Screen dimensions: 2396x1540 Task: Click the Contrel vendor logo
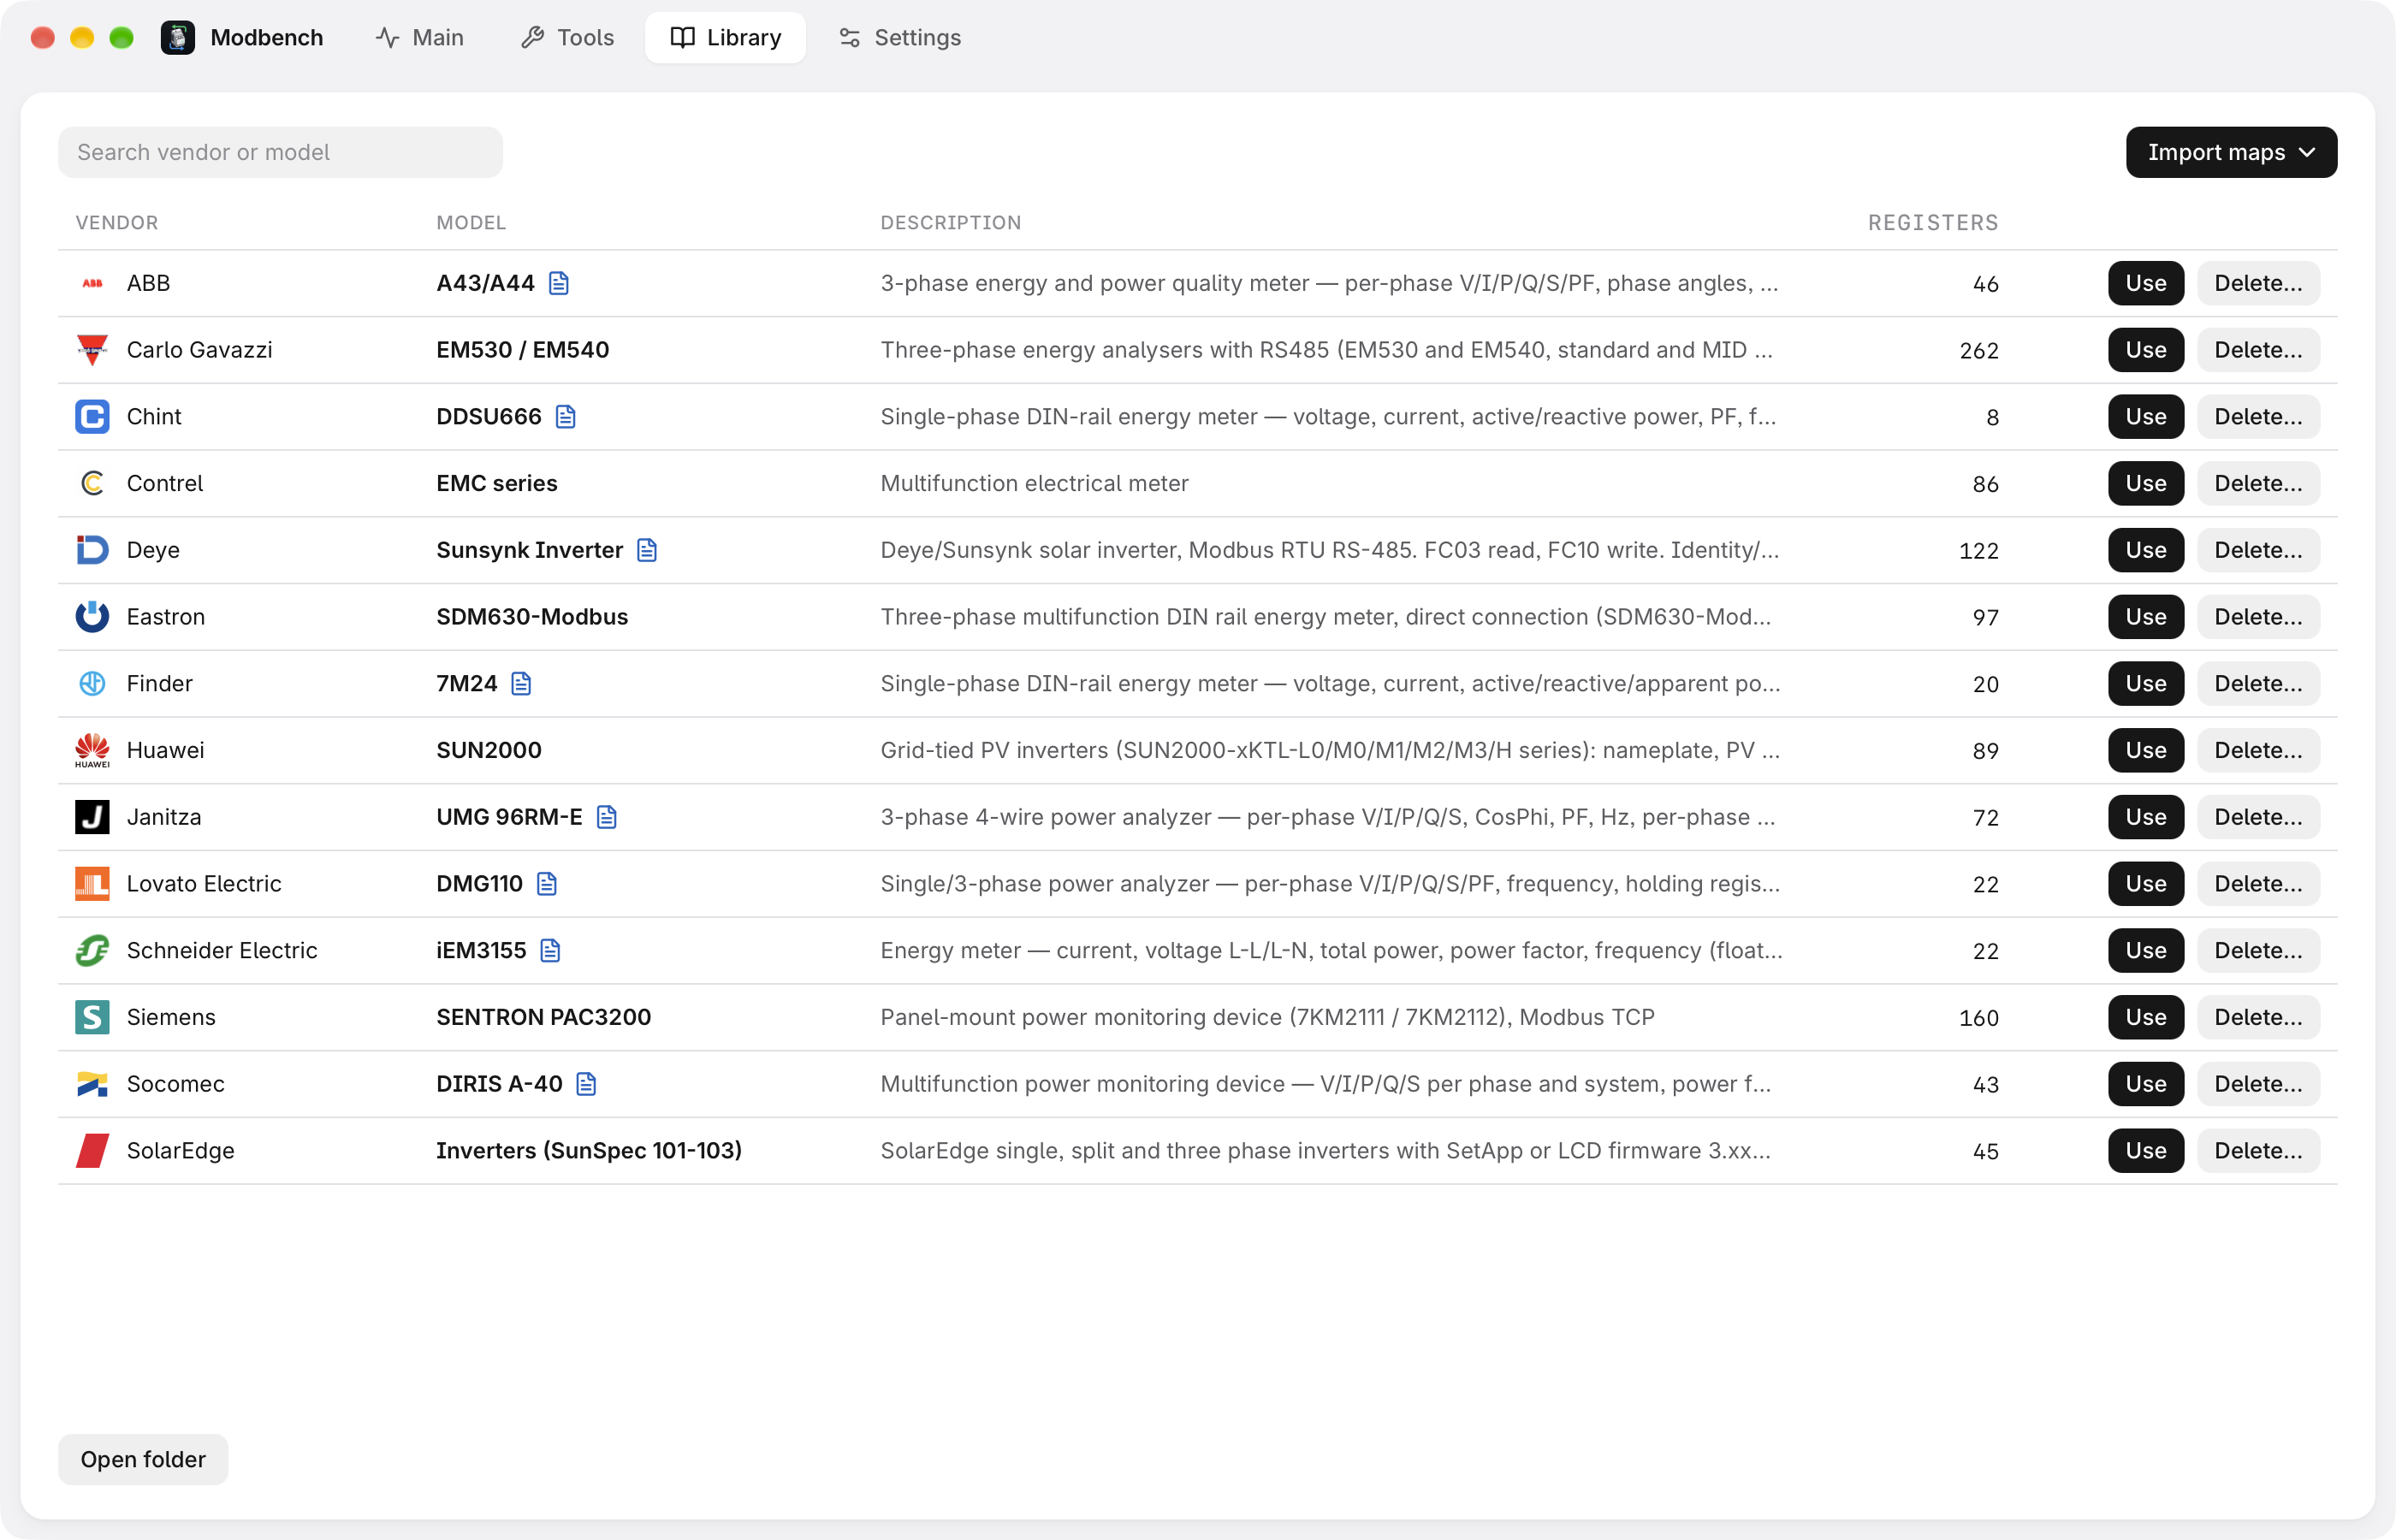click(92, 483)
